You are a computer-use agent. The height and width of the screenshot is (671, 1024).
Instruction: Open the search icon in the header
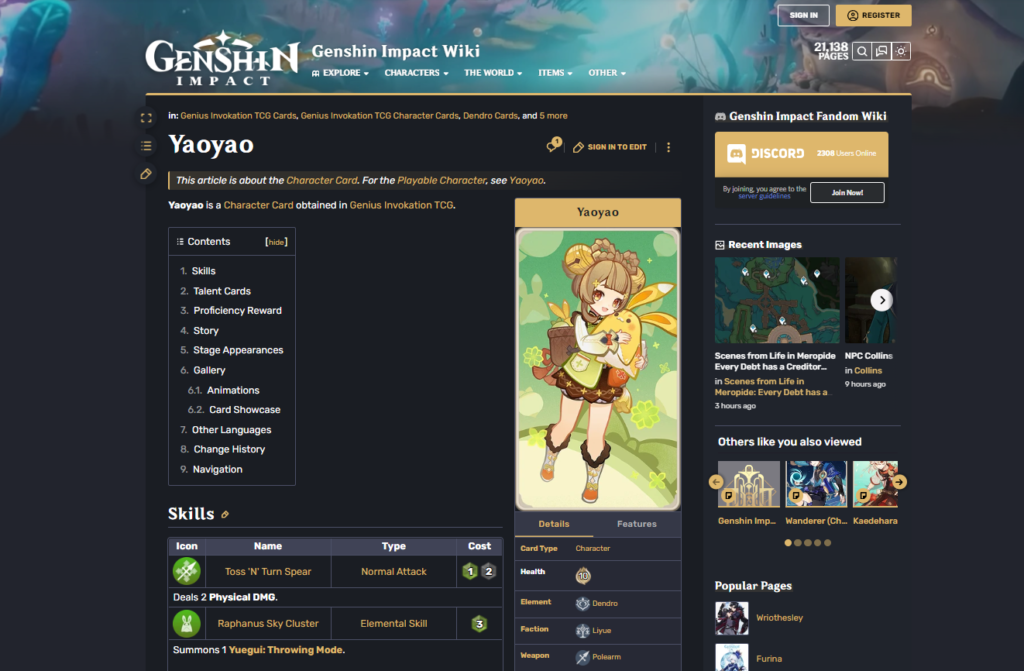(x=862, y=51)
